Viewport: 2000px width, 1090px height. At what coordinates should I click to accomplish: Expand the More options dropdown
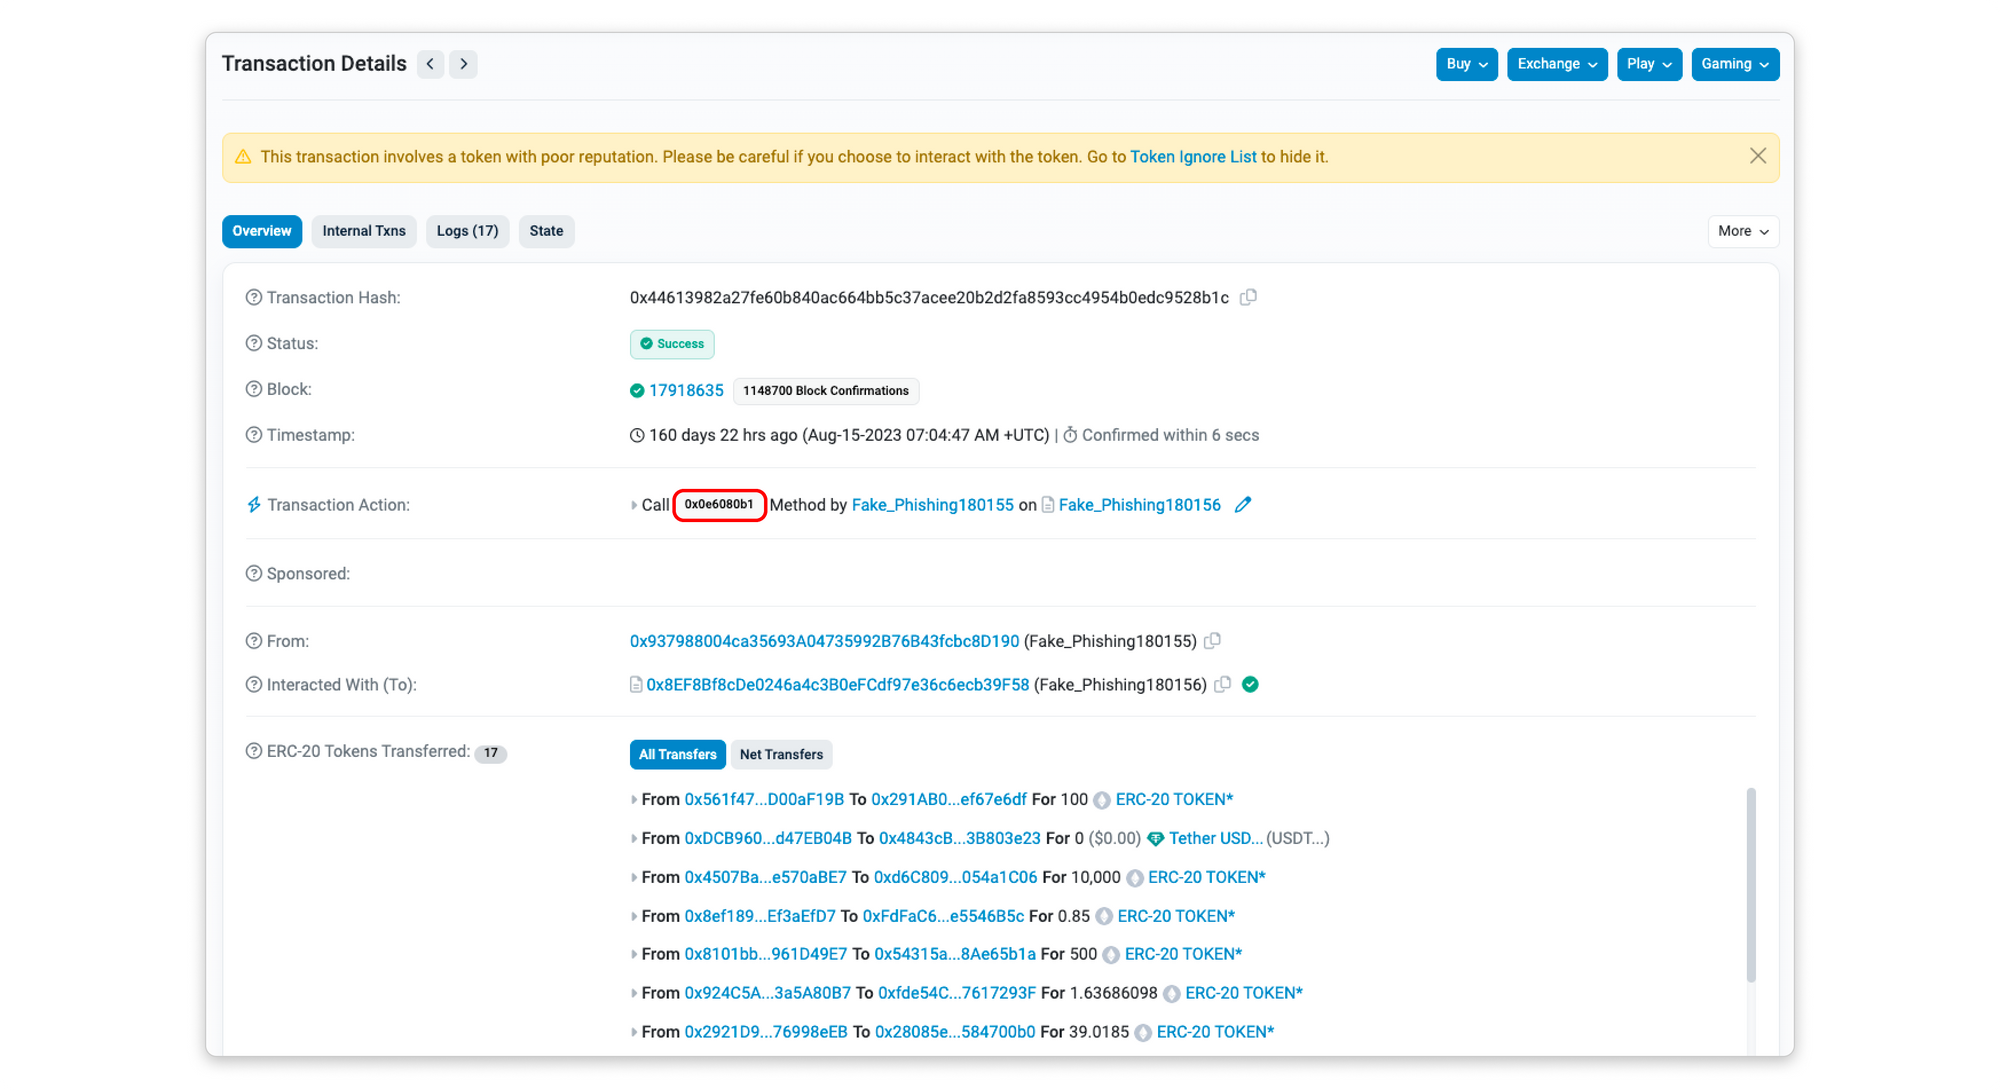1742,231
